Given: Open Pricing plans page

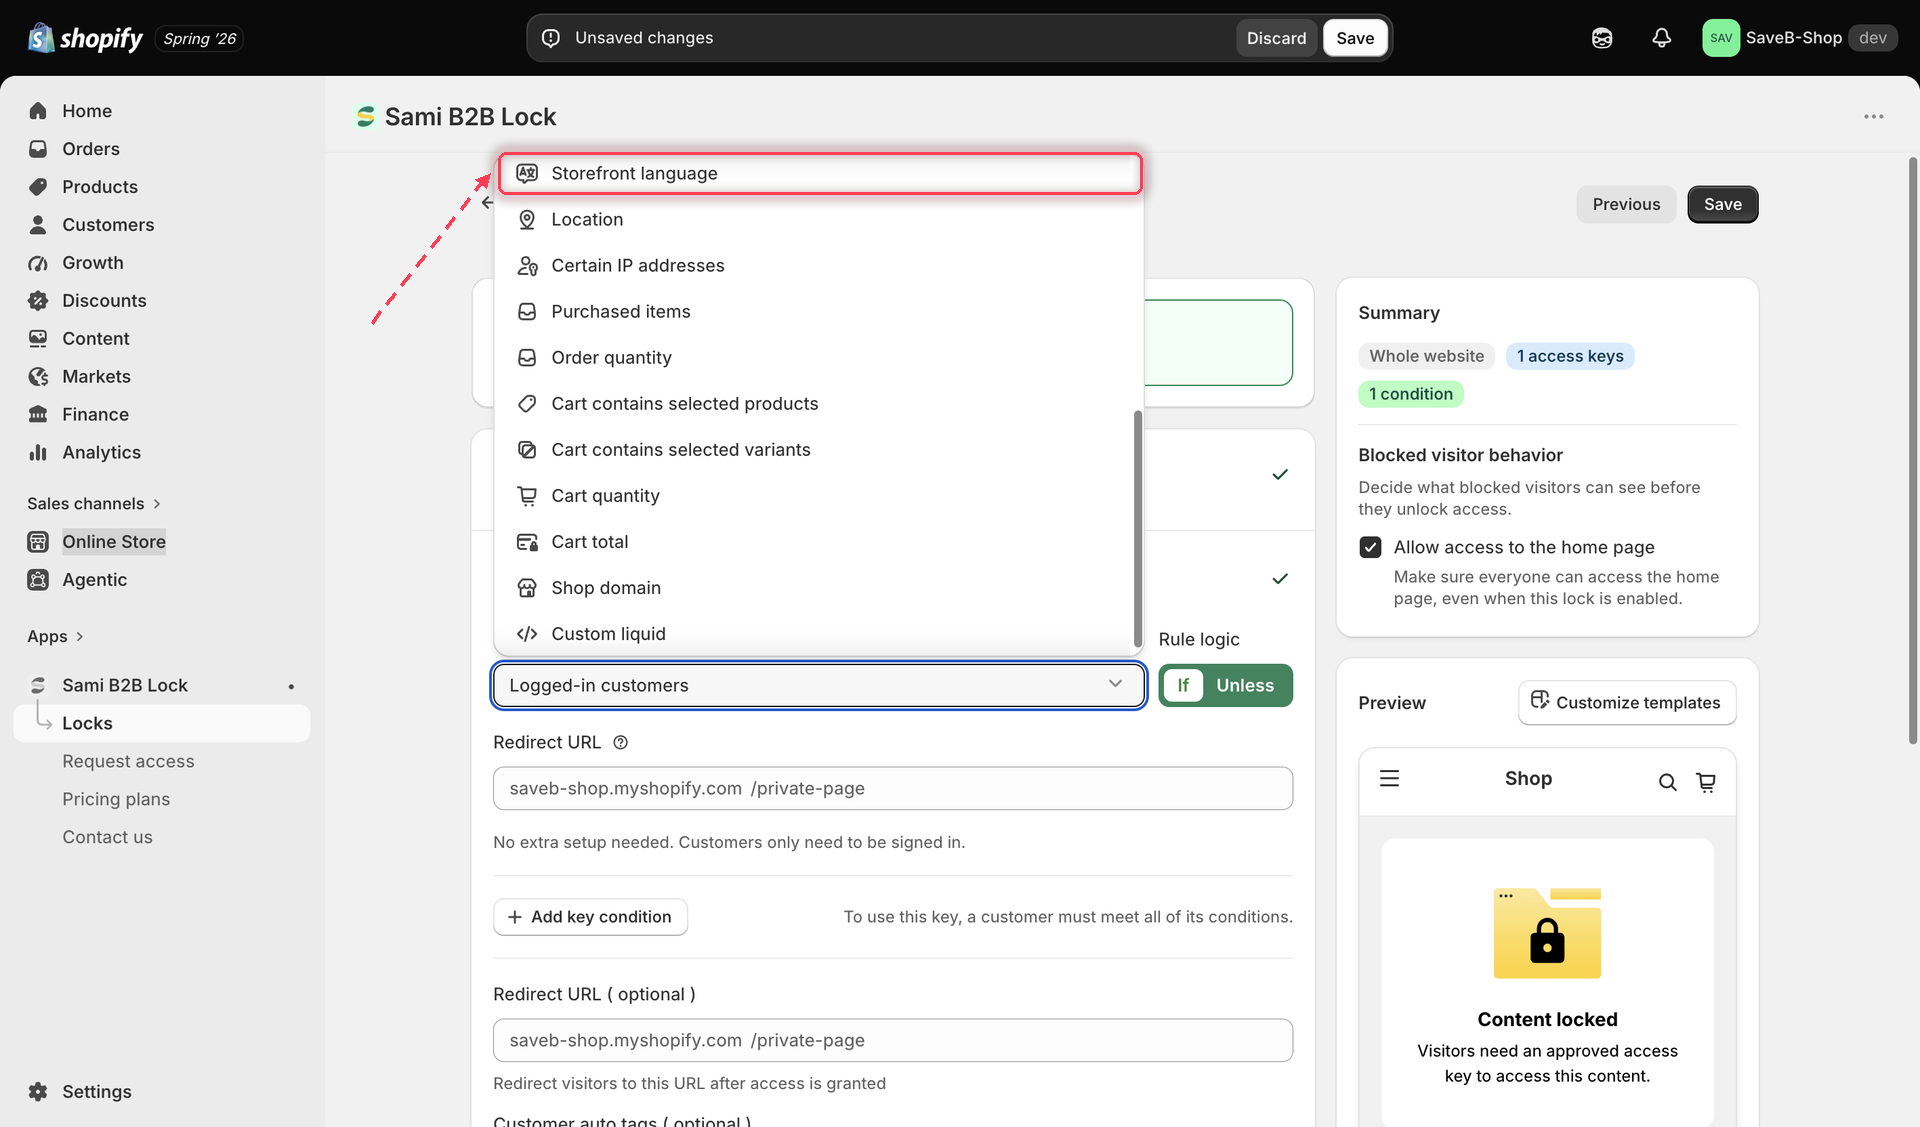Looking at the screenshot, I should pyautogui.click(x=116, y=799).
